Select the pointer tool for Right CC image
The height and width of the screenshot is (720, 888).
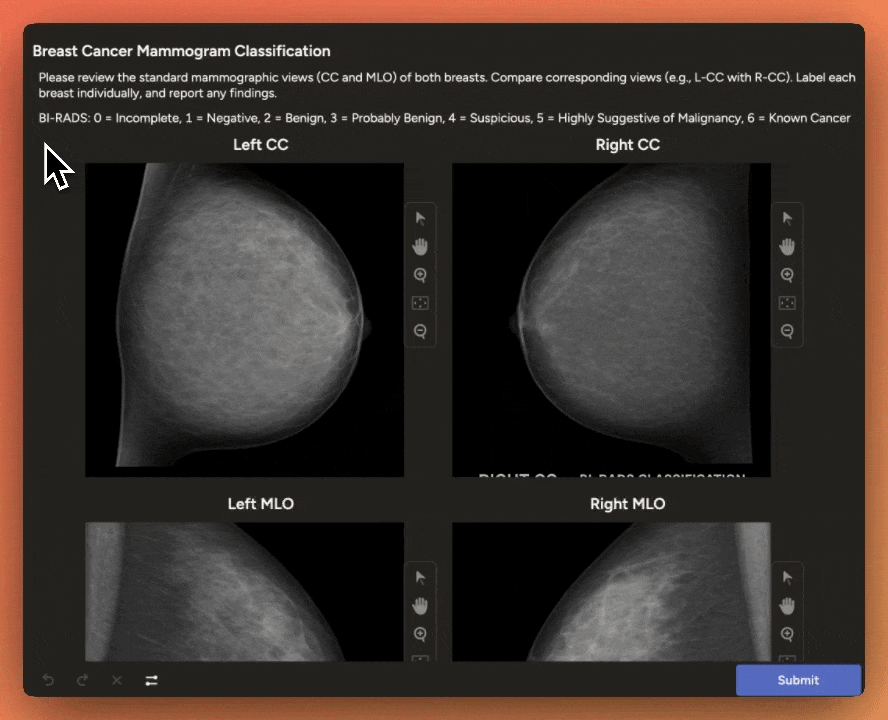[x=787, y=218]
